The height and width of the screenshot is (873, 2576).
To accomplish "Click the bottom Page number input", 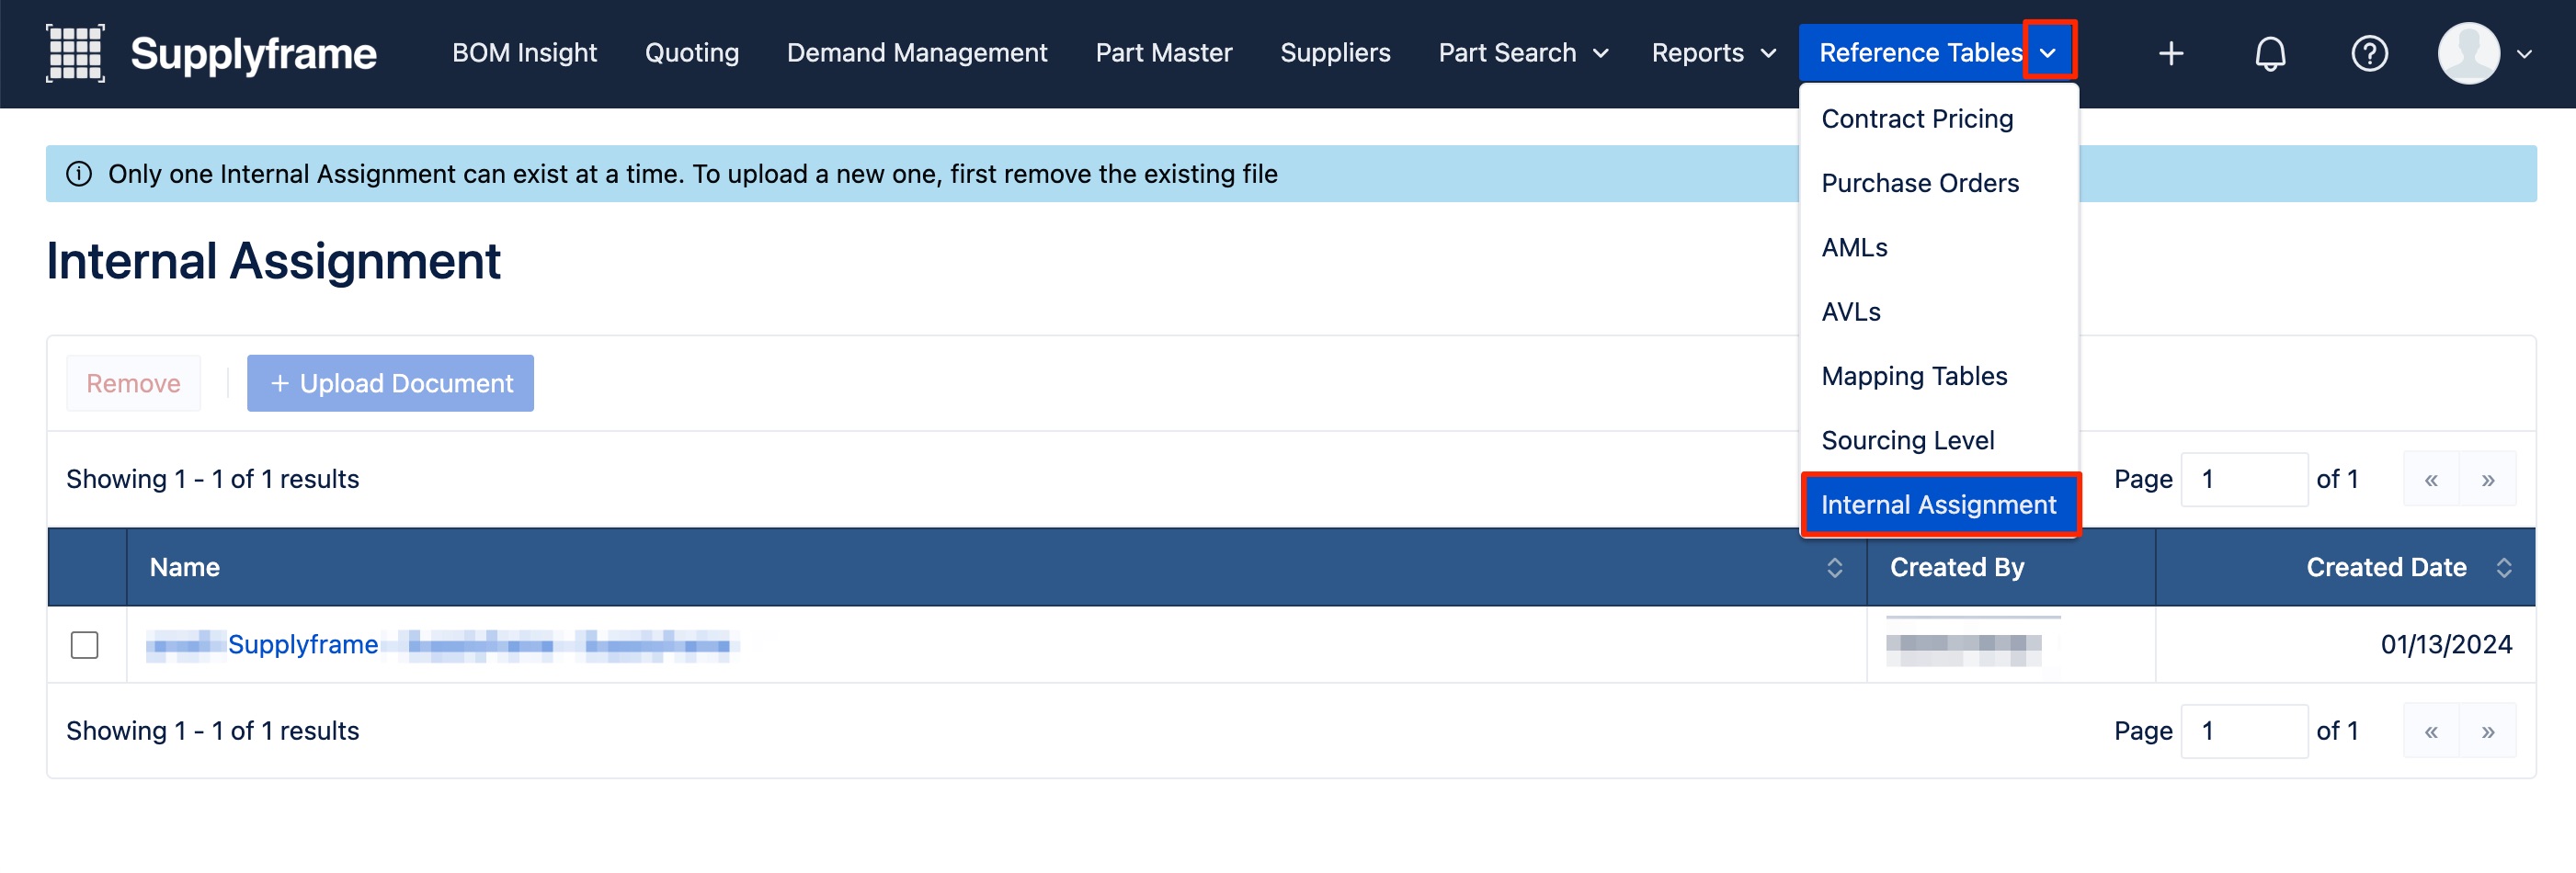I will point(2243,731).
